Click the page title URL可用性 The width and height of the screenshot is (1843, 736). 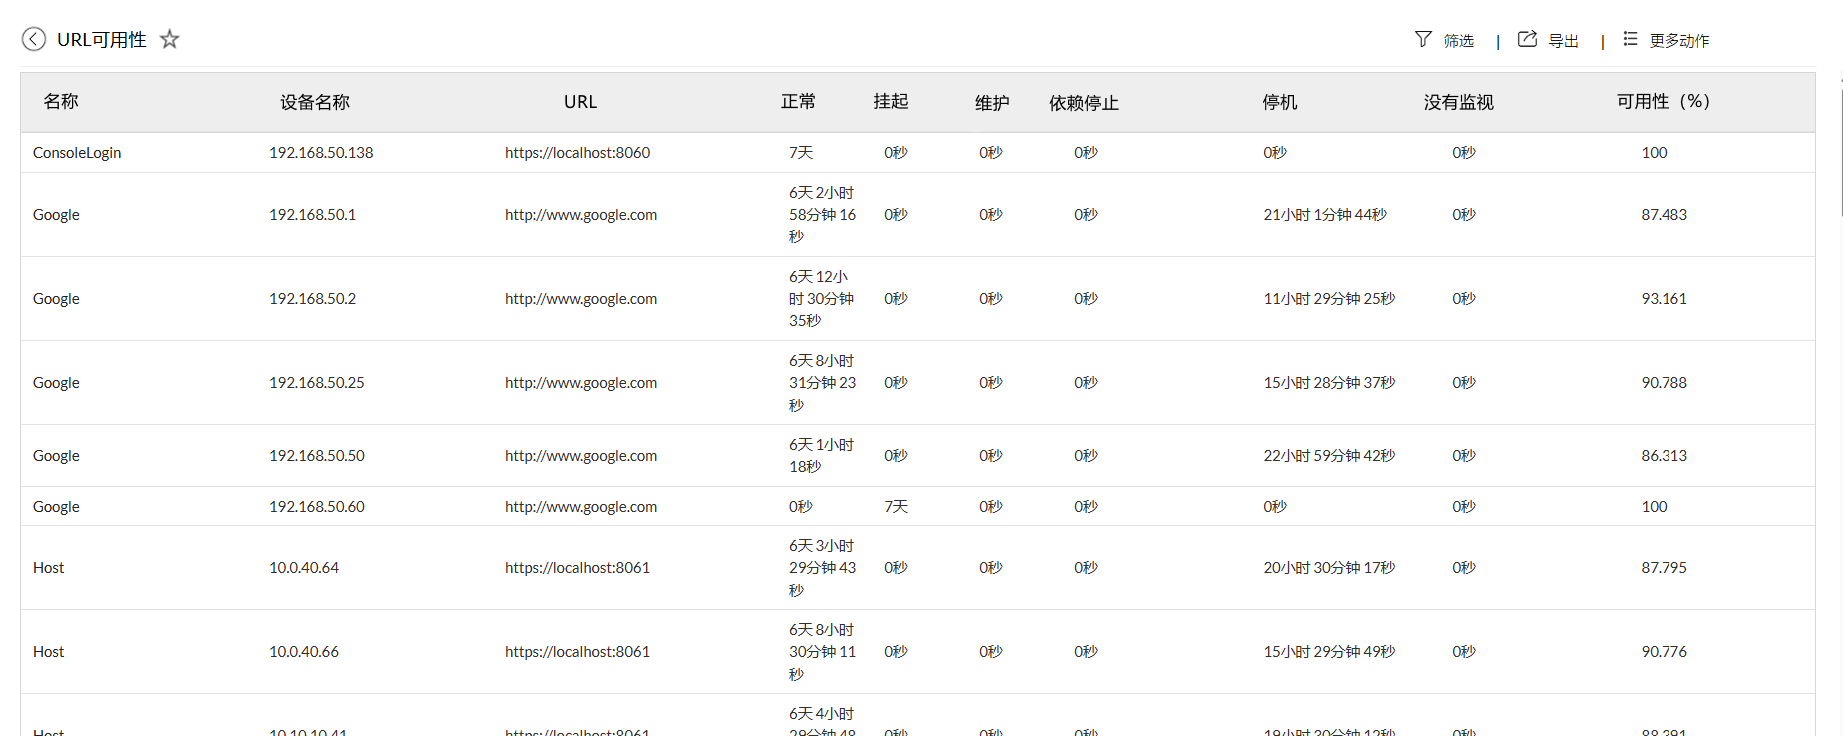coord(102,39)
